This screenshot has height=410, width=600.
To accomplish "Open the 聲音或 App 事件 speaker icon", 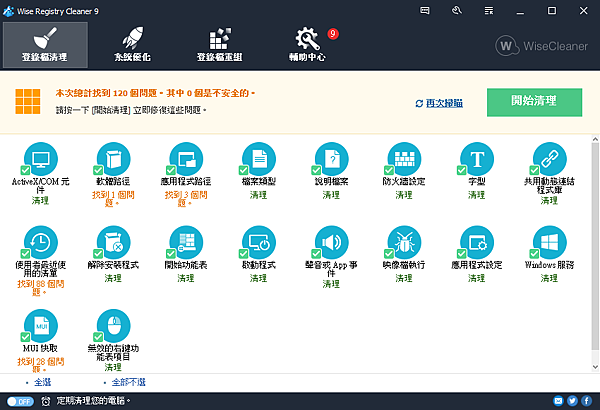I will (332, 242).
